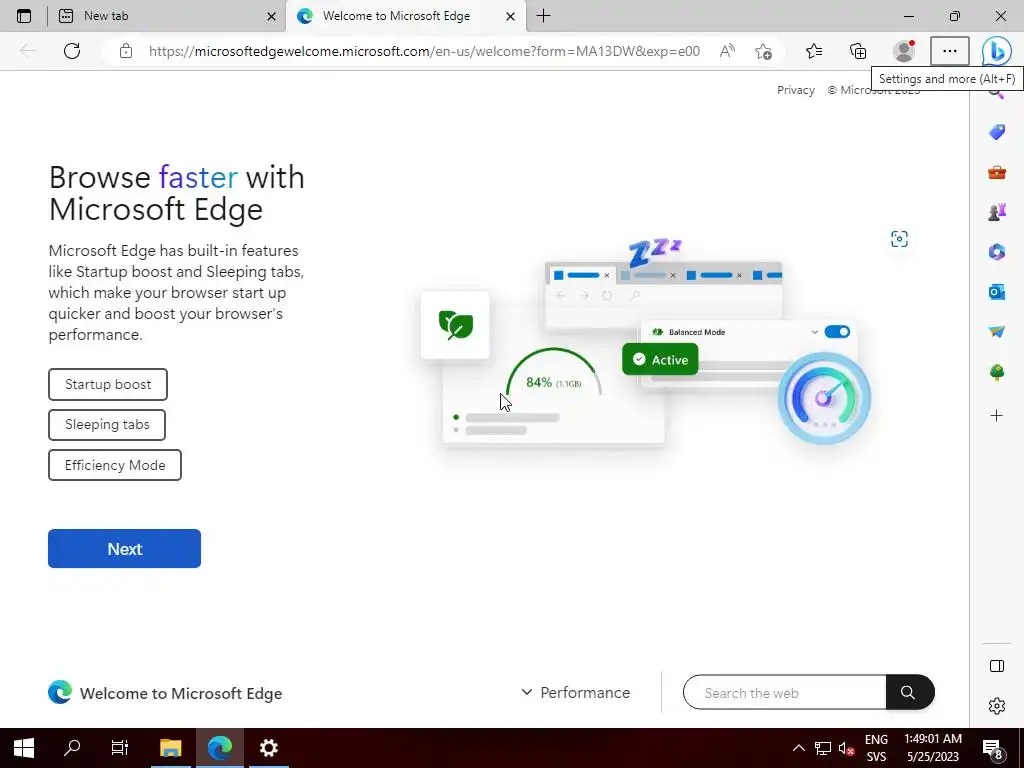Viewport: 1024px width, 768px height.
Task: Click the visual search icon on image
Action: coord(899,239)
